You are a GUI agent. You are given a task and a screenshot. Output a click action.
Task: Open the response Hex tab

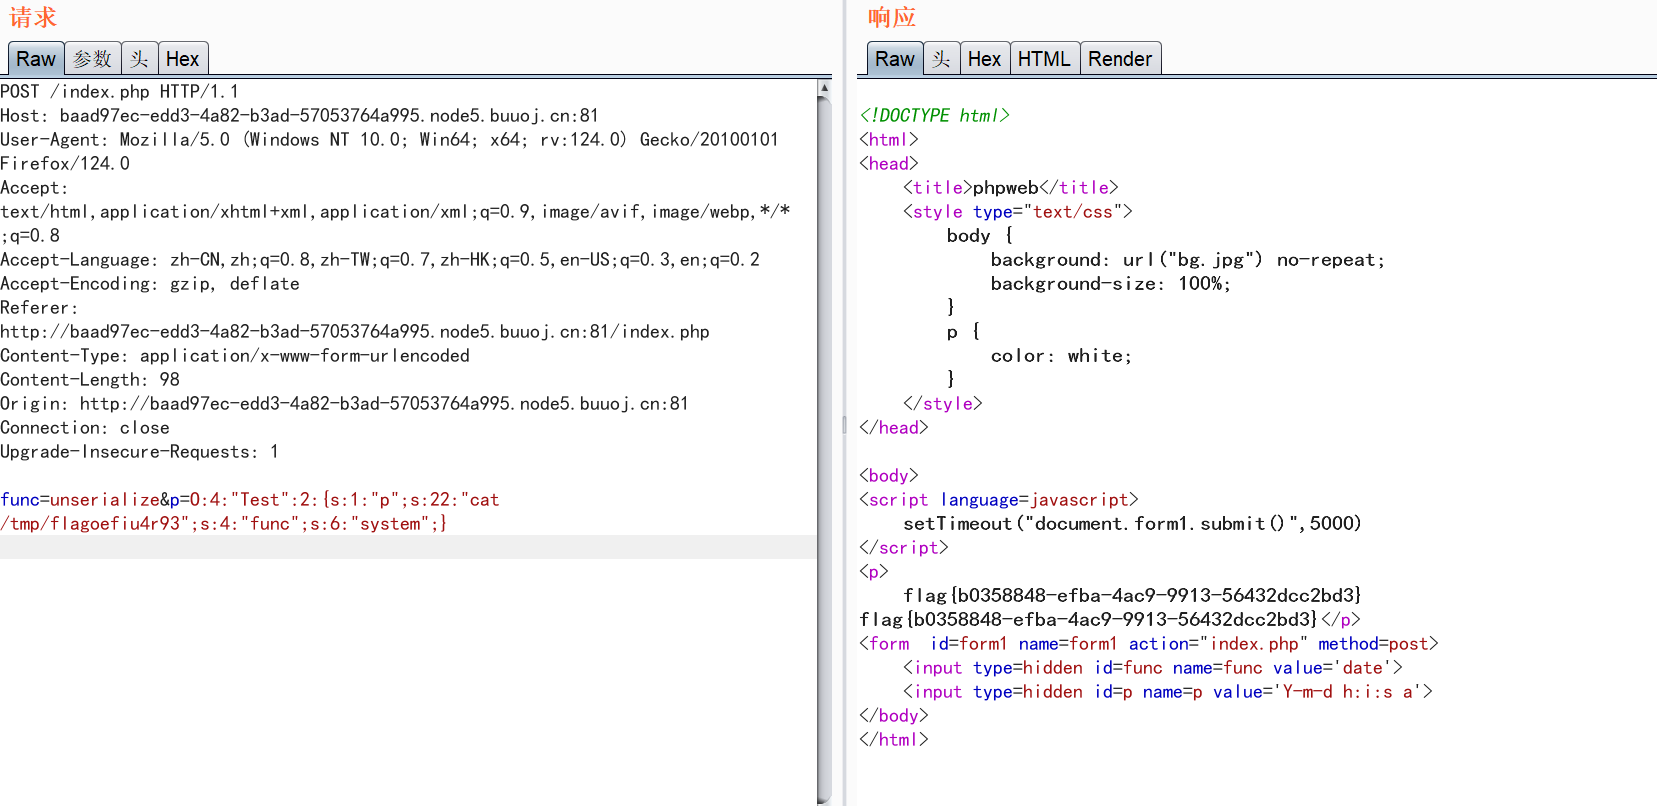point(985,59)
